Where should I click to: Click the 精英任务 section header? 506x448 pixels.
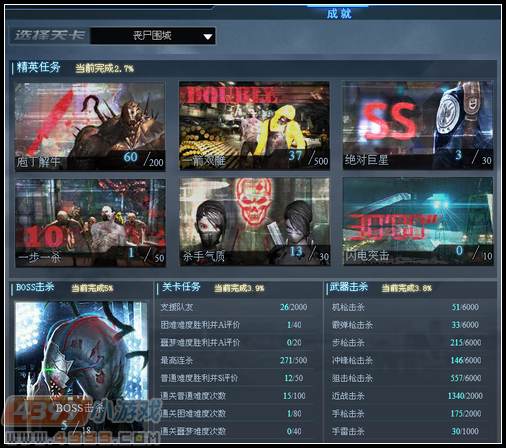click(38, 67)
